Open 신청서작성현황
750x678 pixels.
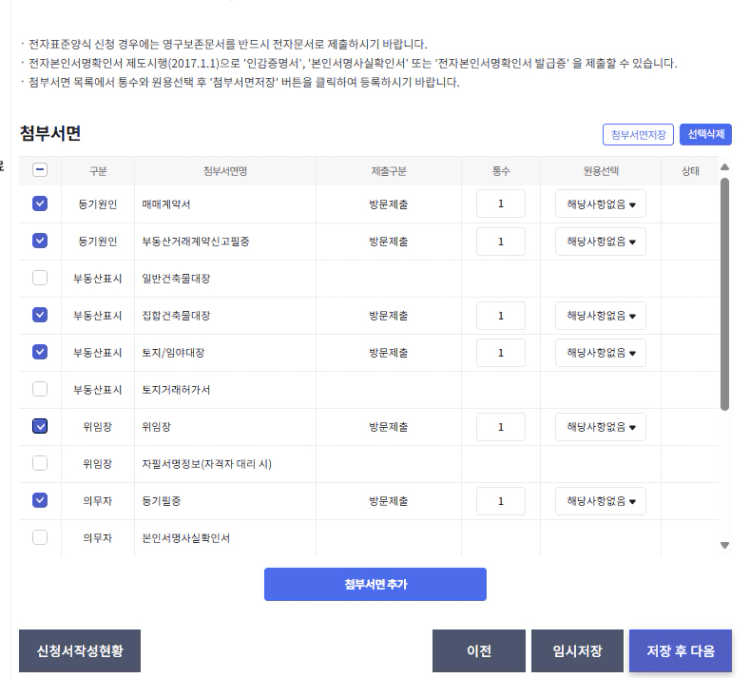pyautogui.click(x=80, y=651)
